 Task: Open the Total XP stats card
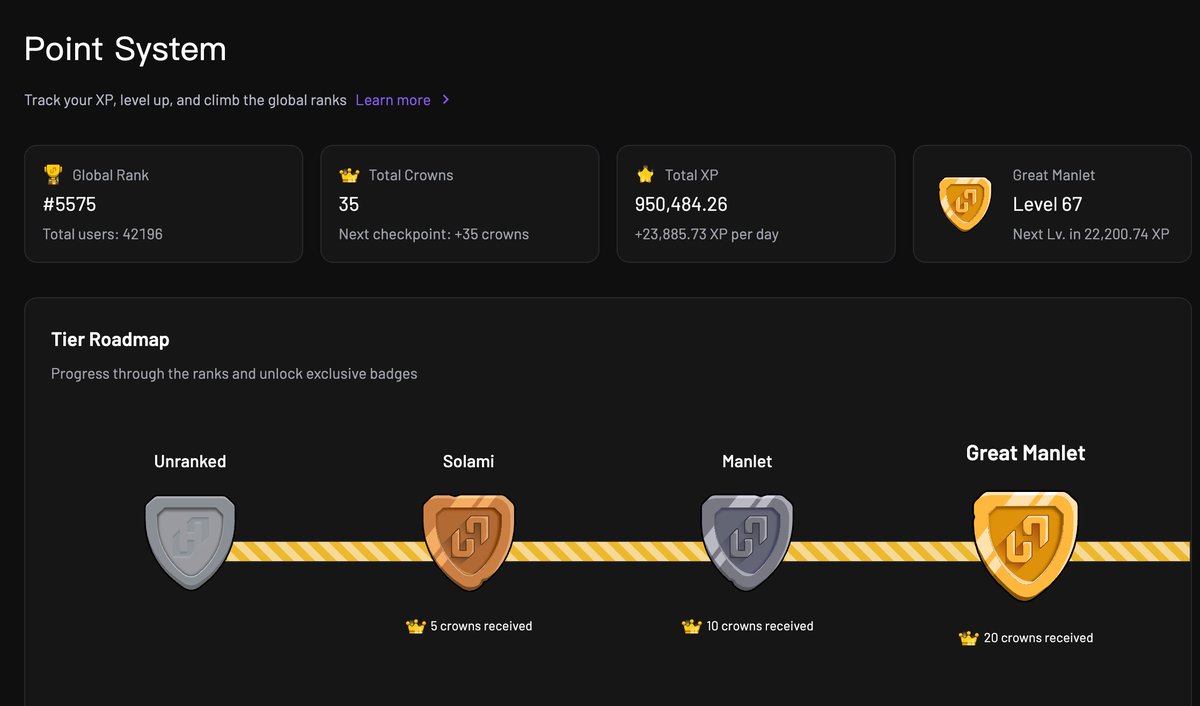tap(755, 204)
